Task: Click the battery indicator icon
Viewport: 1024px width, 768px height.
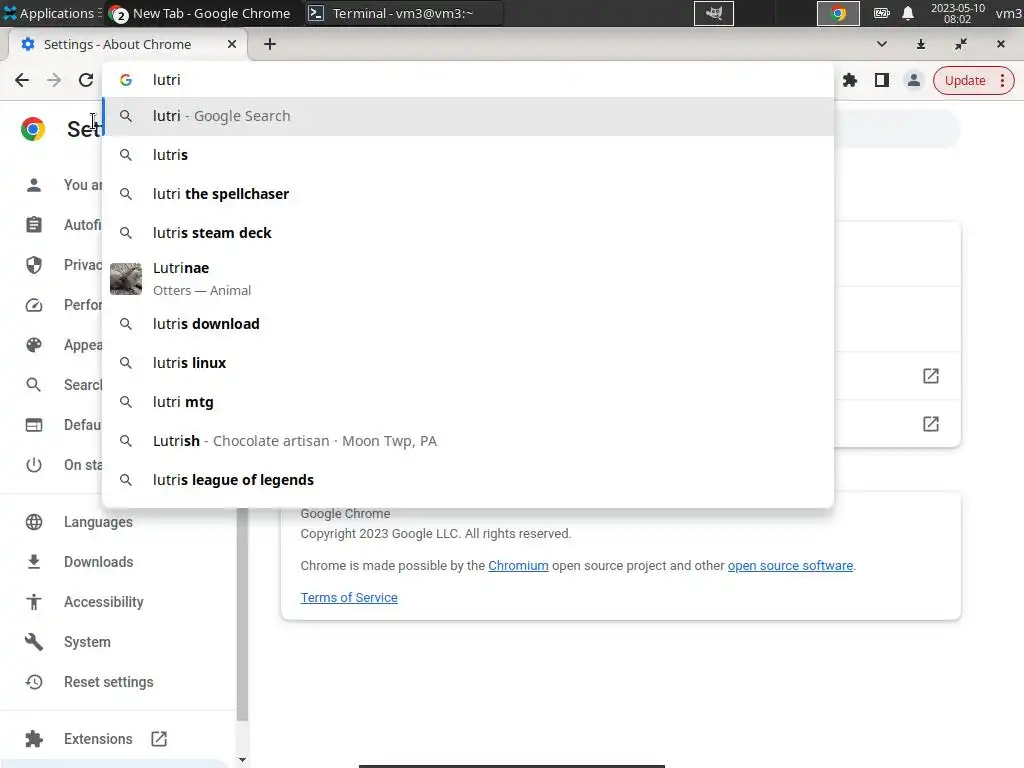Action: pyautogui.click(x=882, y=13)
